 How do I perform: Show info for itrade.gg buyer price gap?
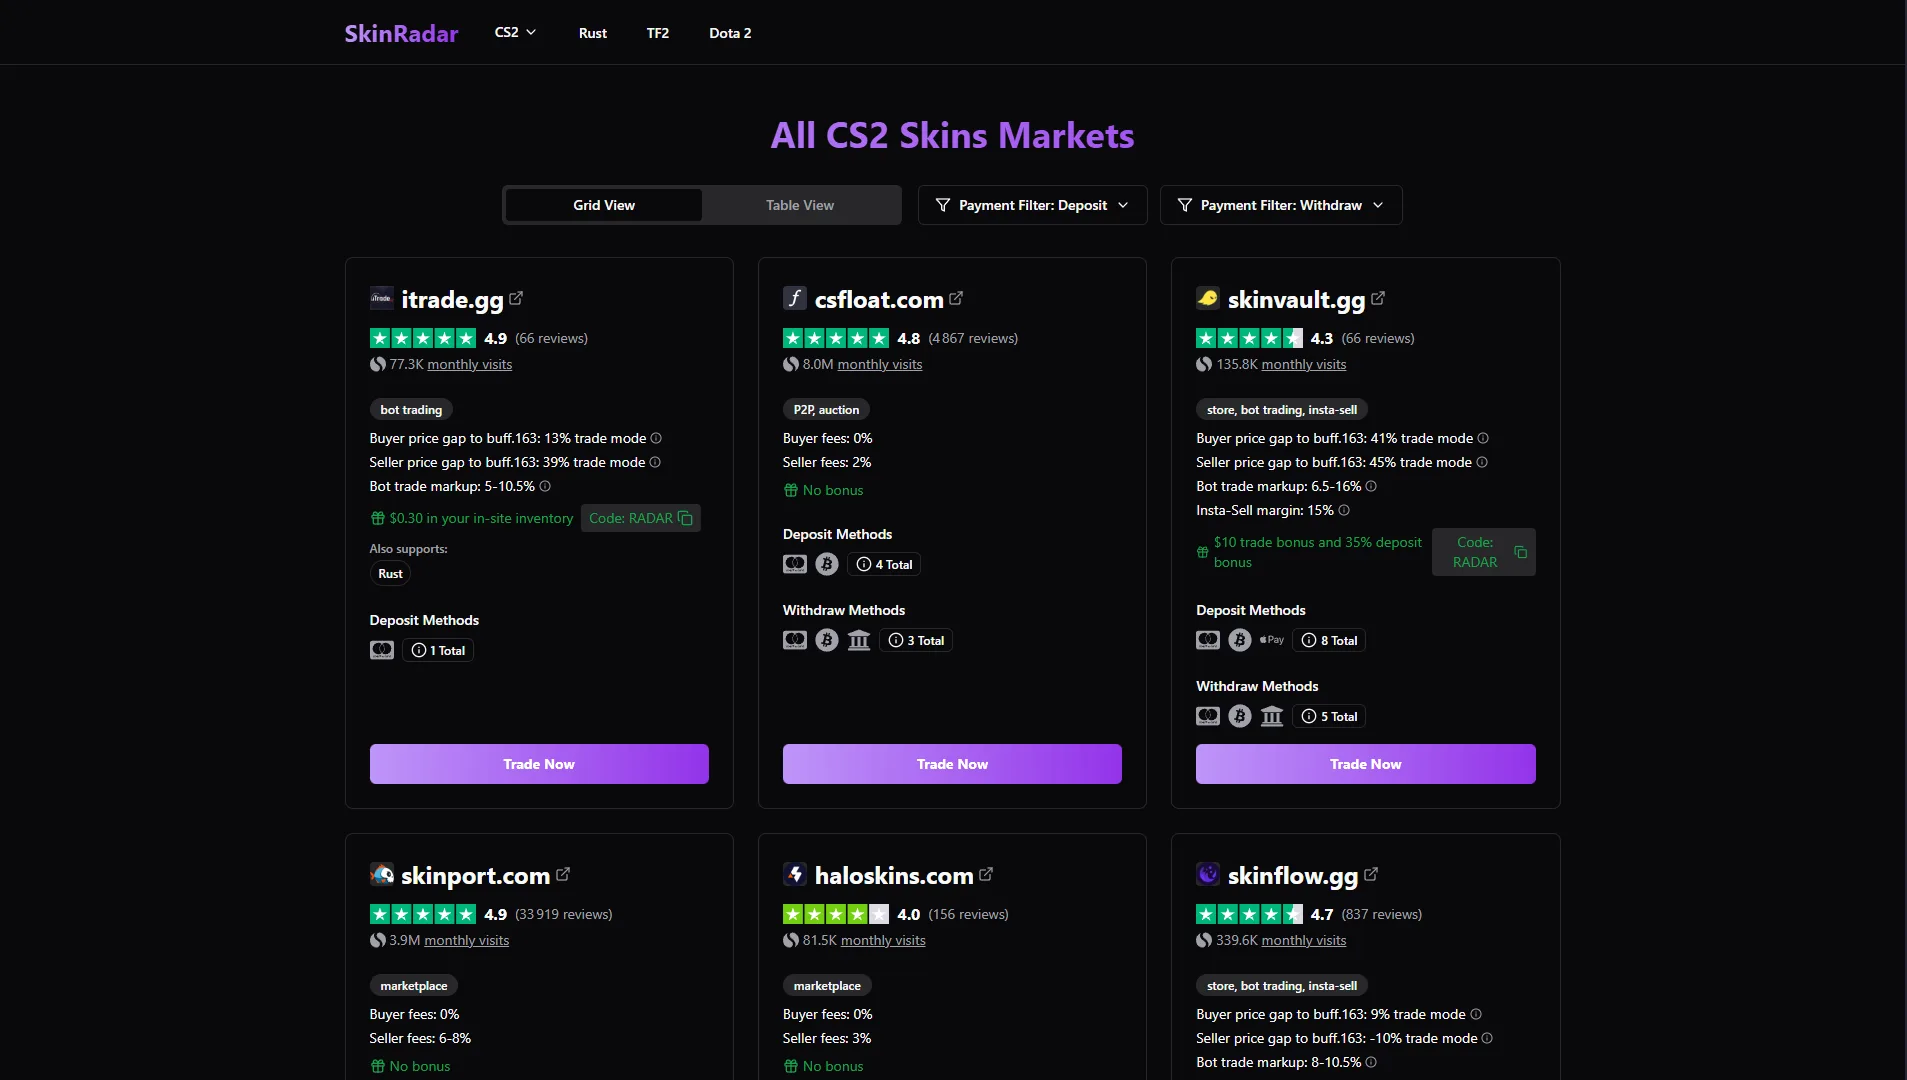coord(656,438)
